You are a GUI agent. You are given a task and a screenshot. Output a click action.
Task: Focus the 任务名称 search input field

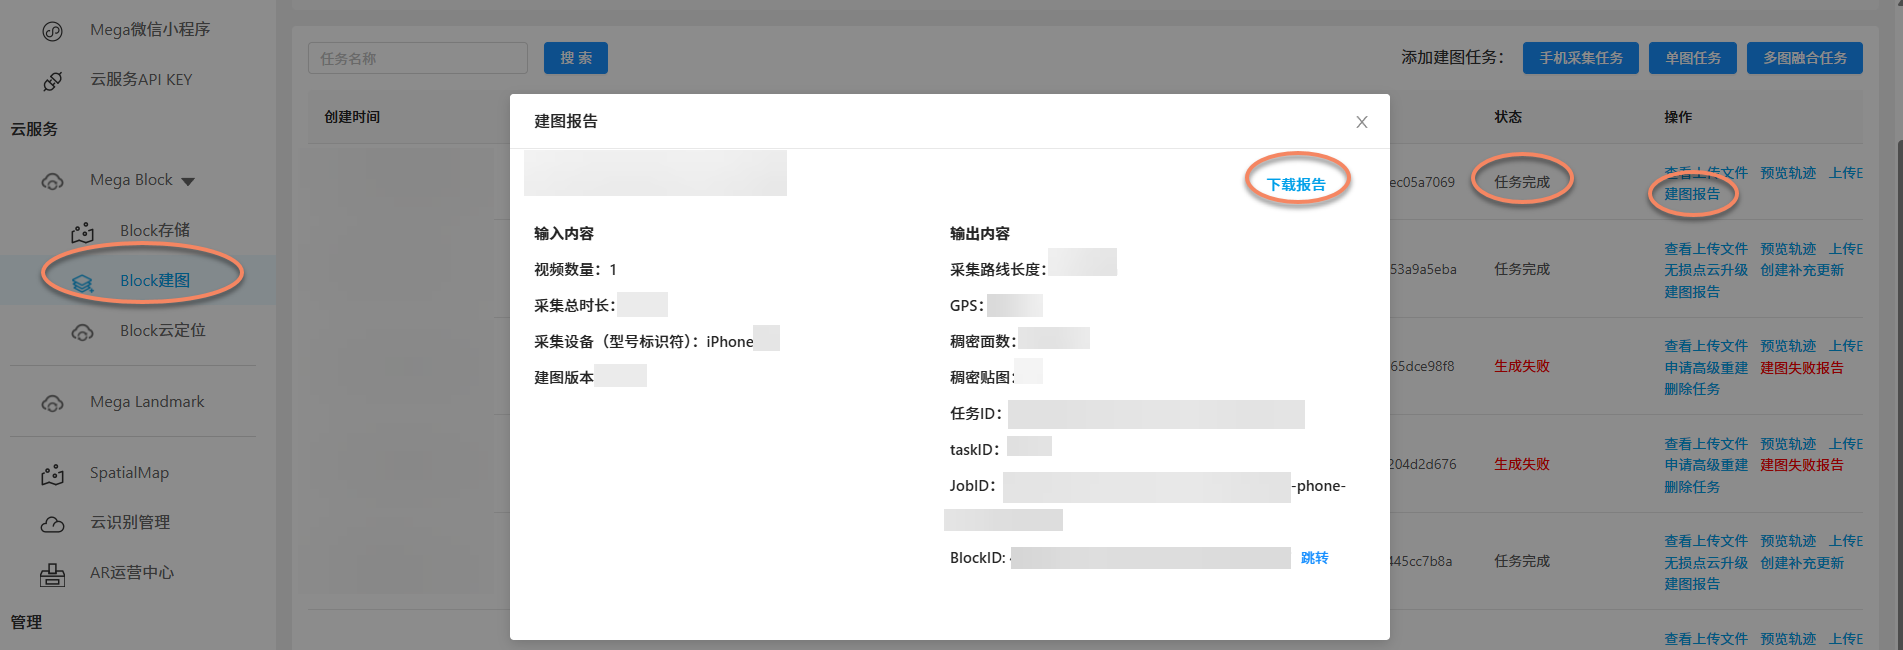coord(417,58)
